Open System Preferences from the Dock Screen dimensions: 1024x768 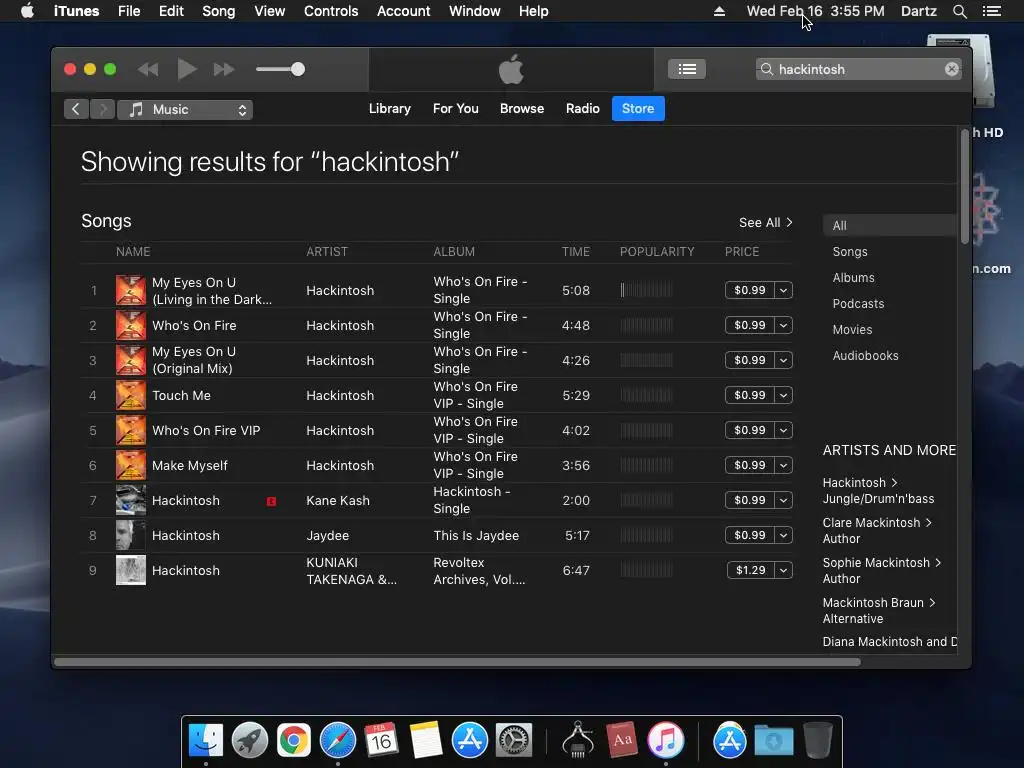514,740
